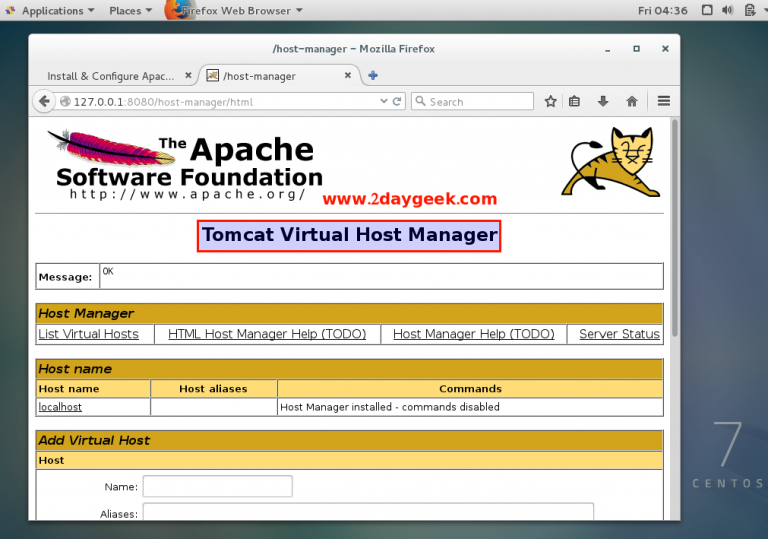The width and height of the screenshot is (768, 539).
Task: Click the List Virtual Hosts link
Action: click(x=88, y=334)
